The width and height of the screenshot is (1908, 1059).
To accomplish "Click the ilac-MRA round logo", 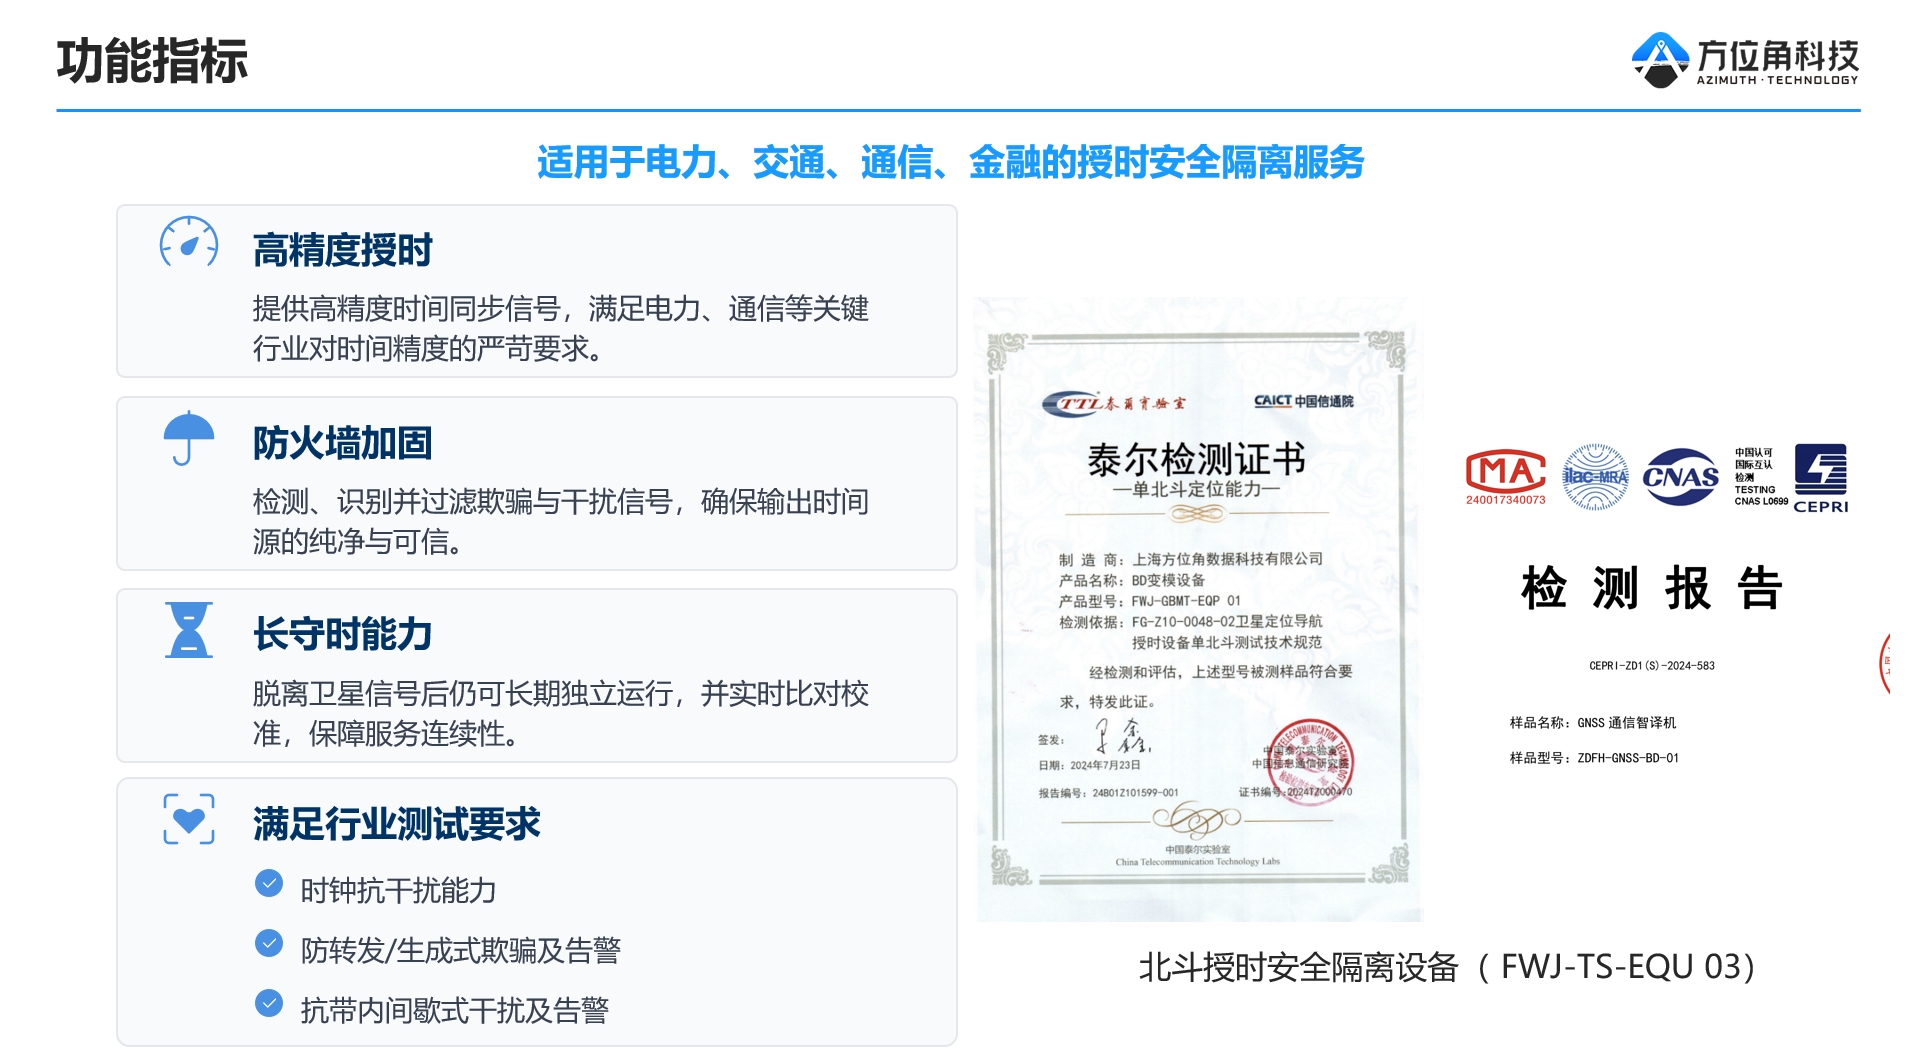I will click(1595, 477).
